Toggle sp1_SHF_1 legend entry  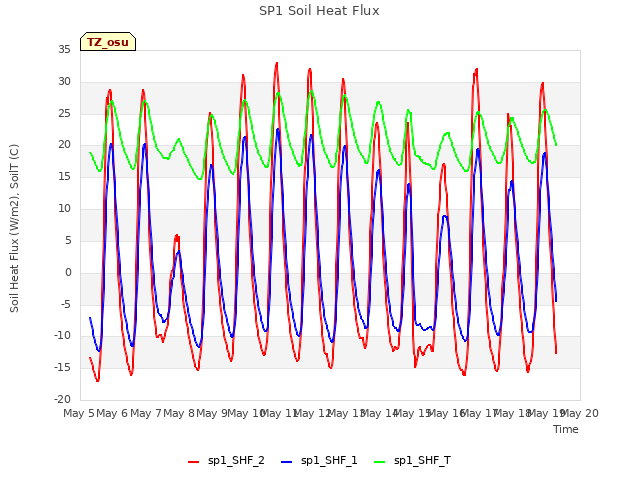pyautogui.click(x=319, y=460)
